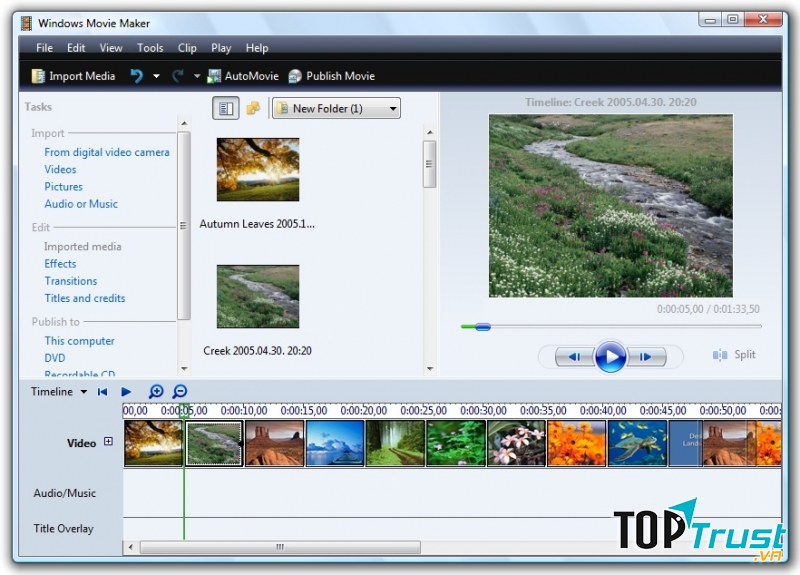Viewport: 800px width, 575px height.
Task: Open the Edit menu
Action: click(76, 48)
